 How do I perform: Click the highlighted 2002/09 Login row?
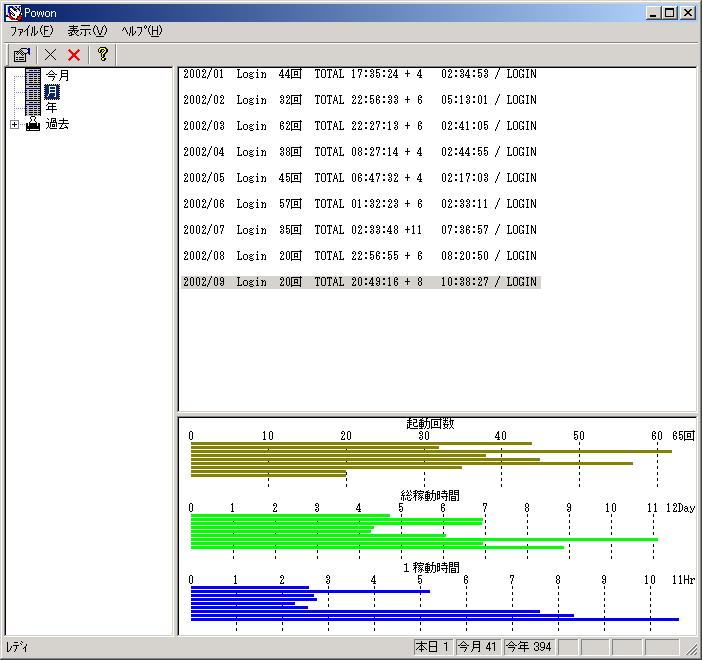coord(360,282)
